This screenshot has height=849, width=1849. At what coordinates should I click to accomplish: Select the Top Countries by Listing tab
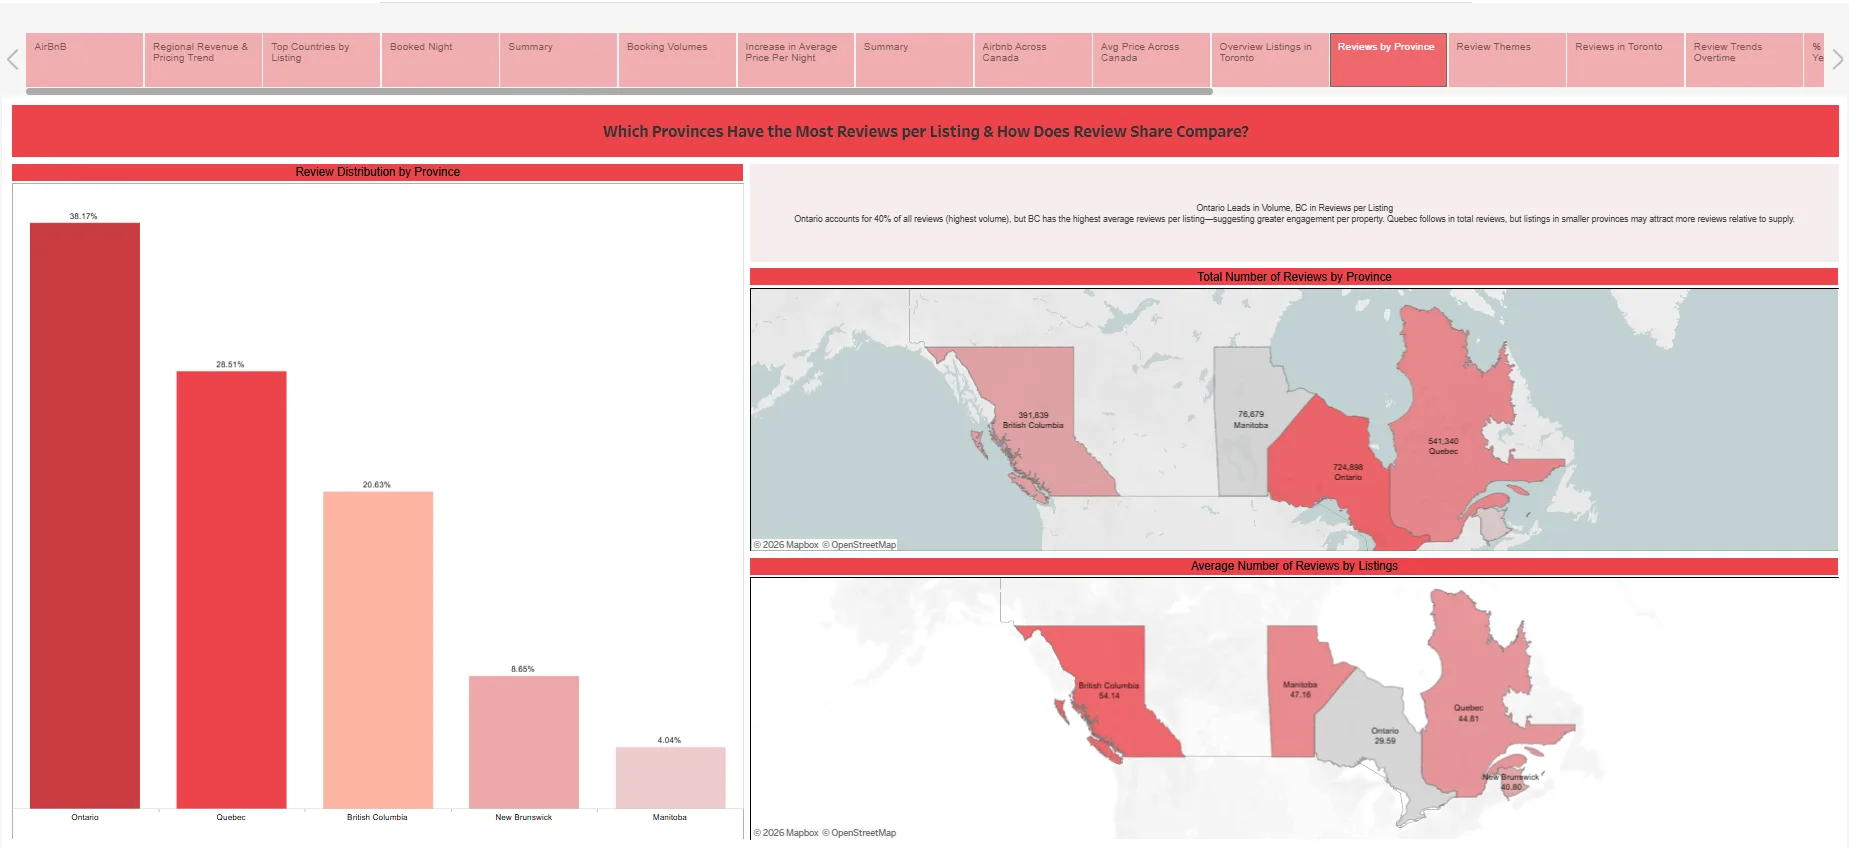(x=321, y=60)
